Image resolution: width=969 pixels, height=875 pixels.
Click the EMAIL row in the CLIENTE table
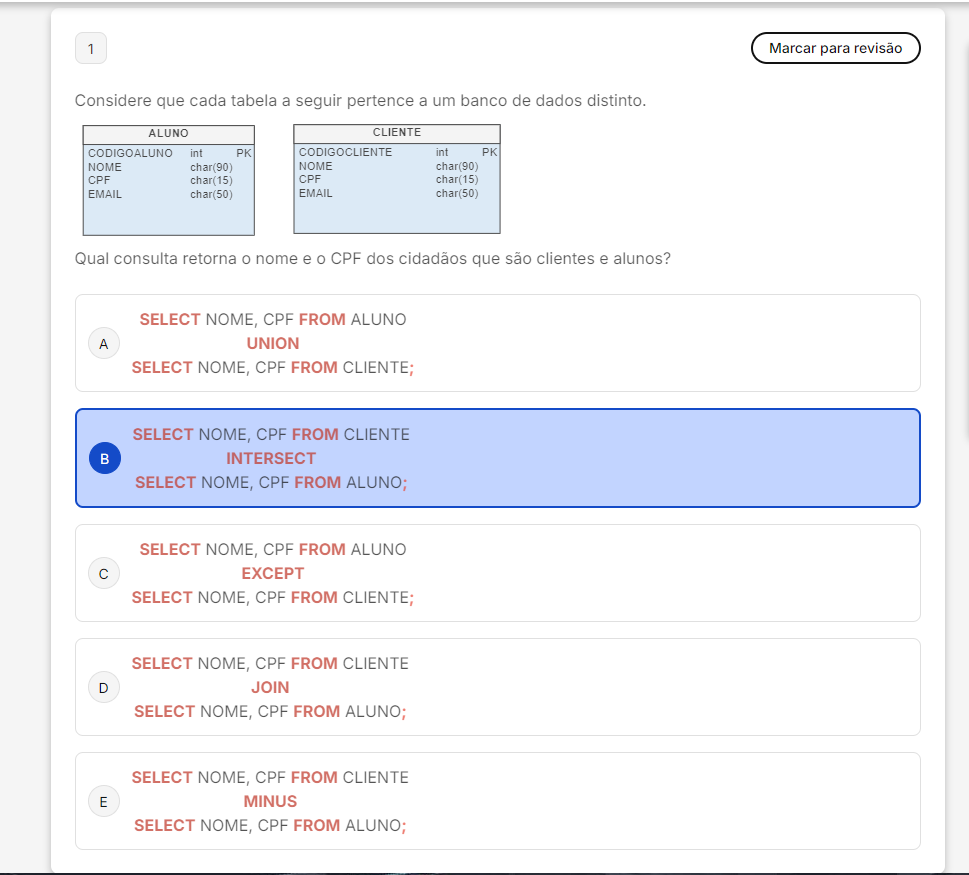316,193
